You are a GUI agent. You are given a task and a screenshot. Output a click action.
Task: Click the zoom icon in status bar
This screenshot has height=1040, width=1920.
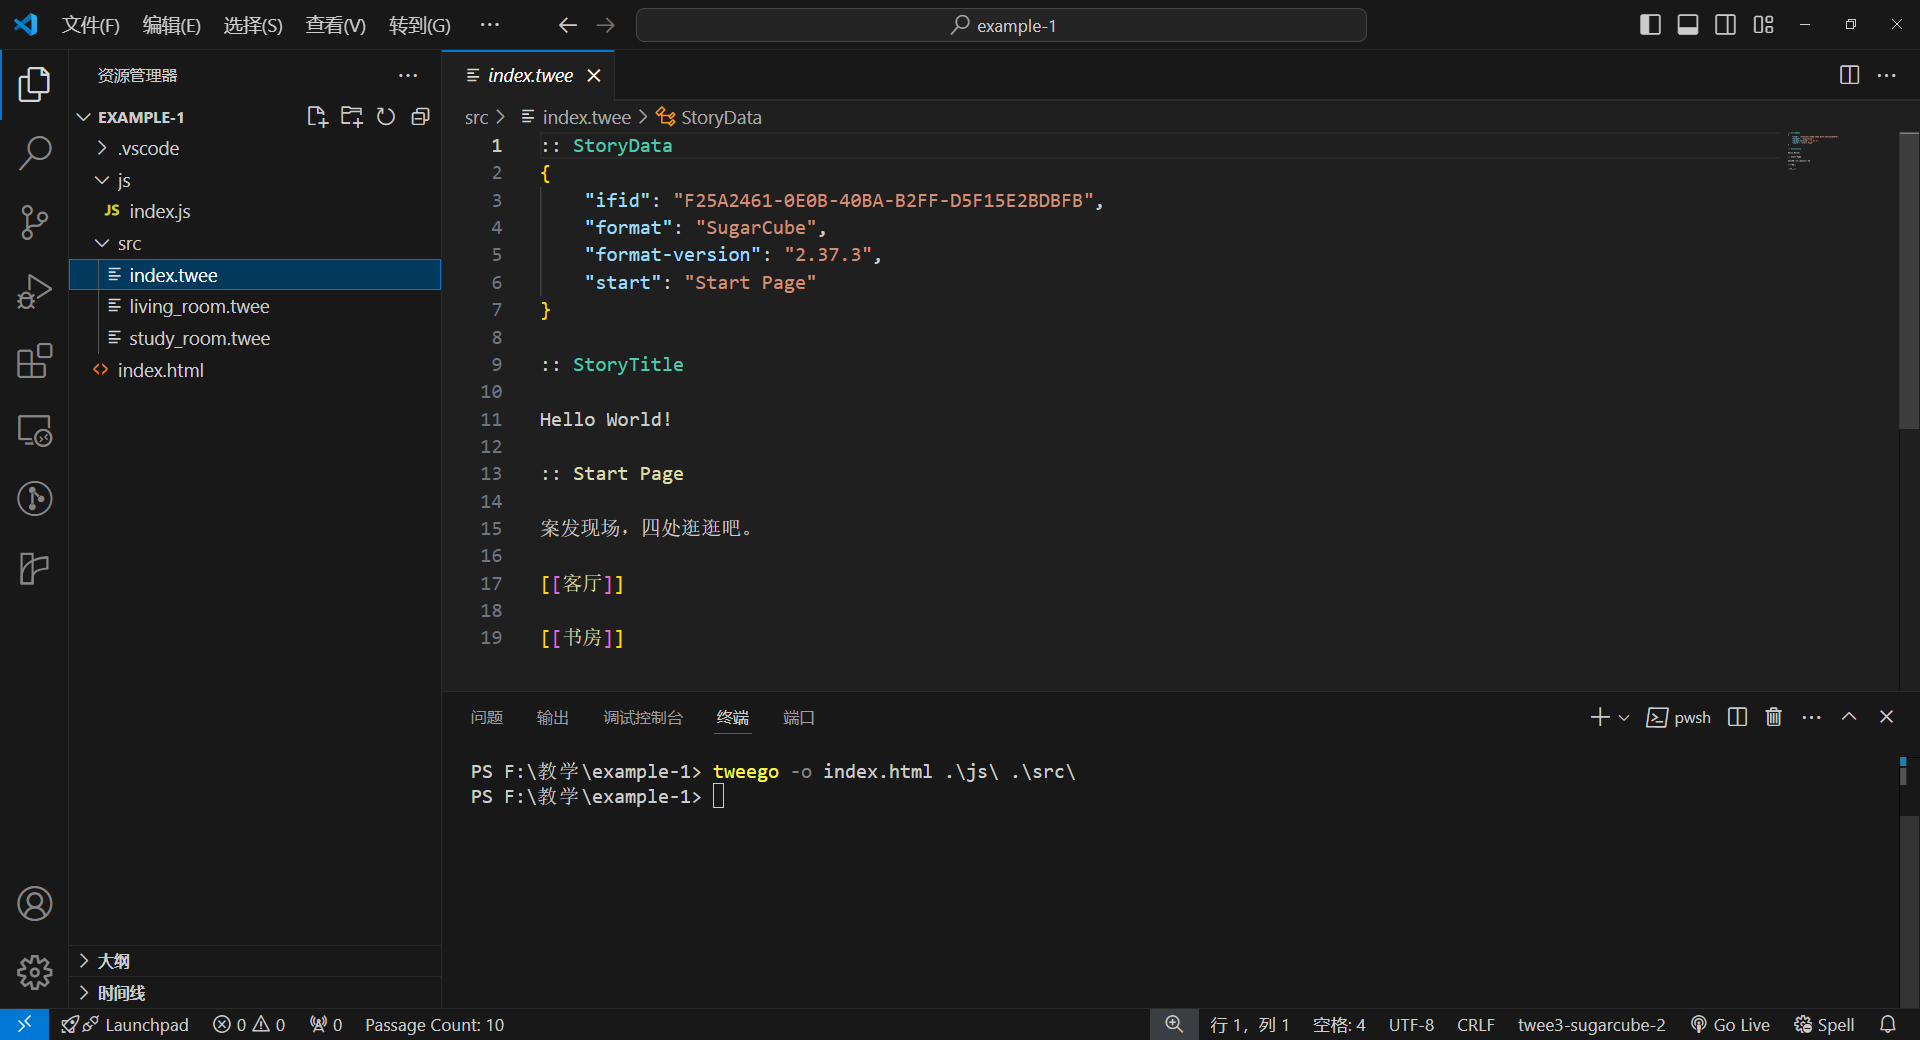coord(1174,1025)
